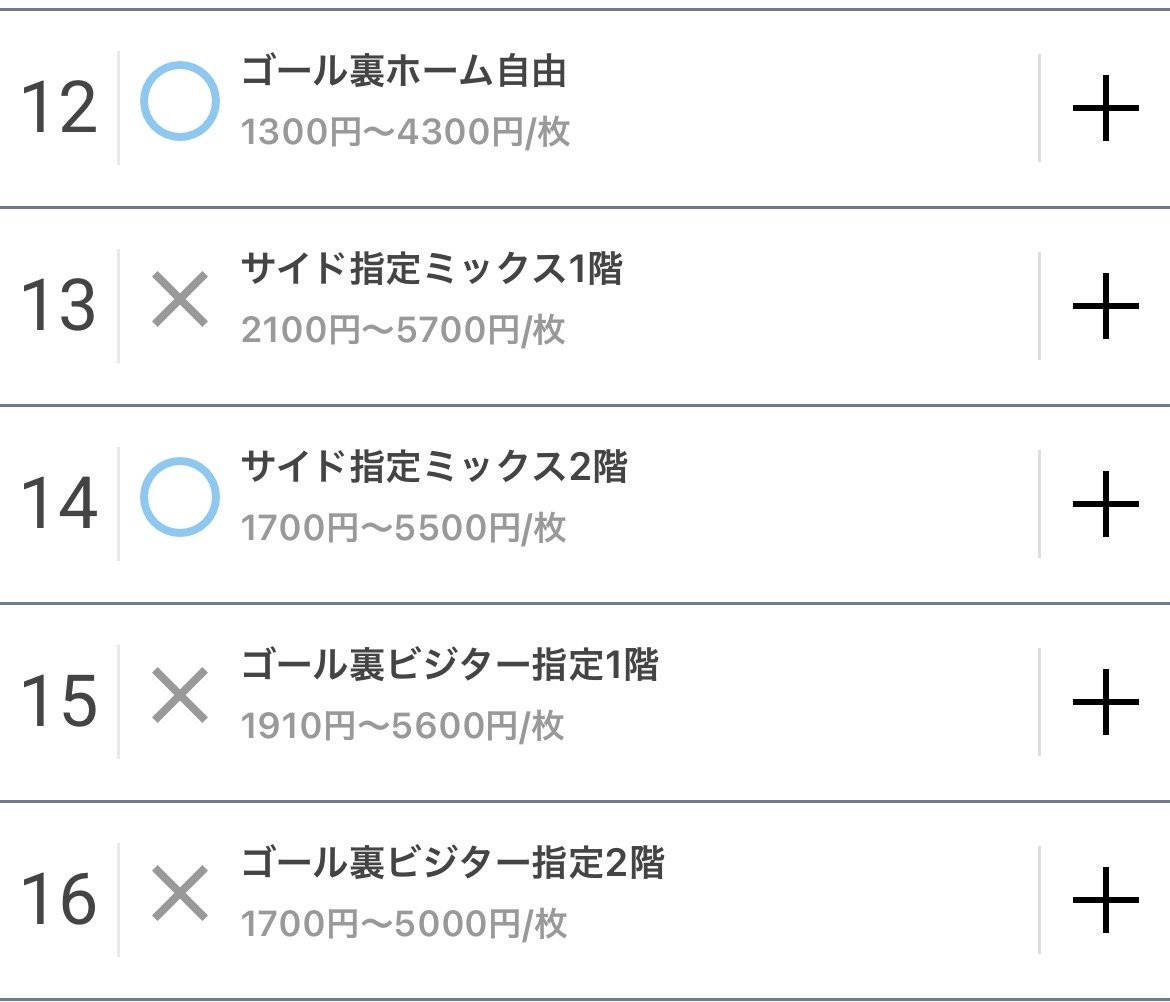Image resolution: width=1170 pixels, height=1002 pixels.
Task: Click the plus icon on row 16
Action: click(1105, 899)
